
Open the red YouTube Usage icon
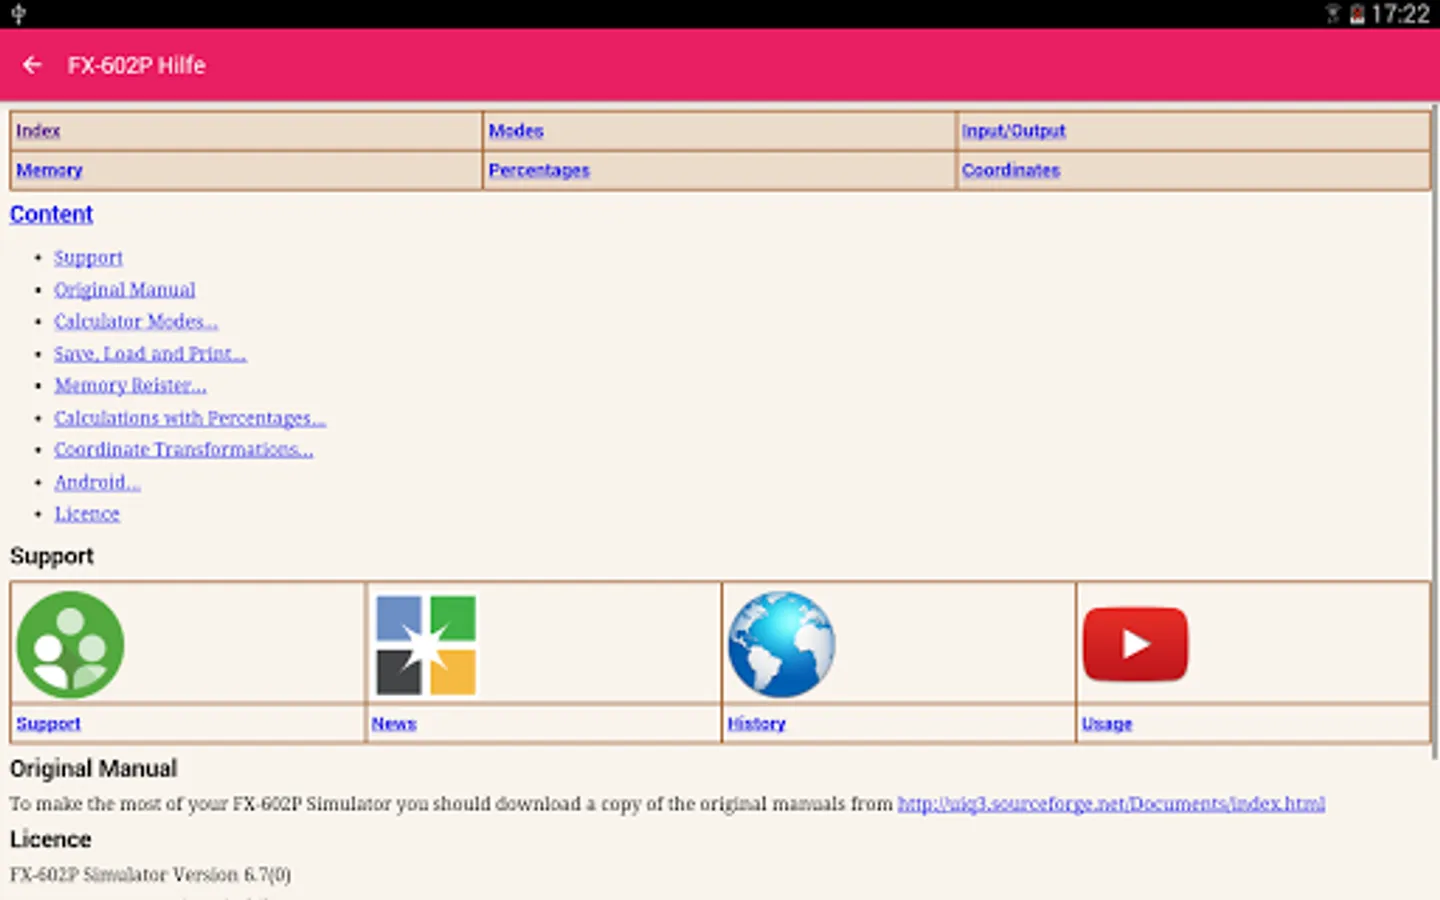click(1135, 644)
